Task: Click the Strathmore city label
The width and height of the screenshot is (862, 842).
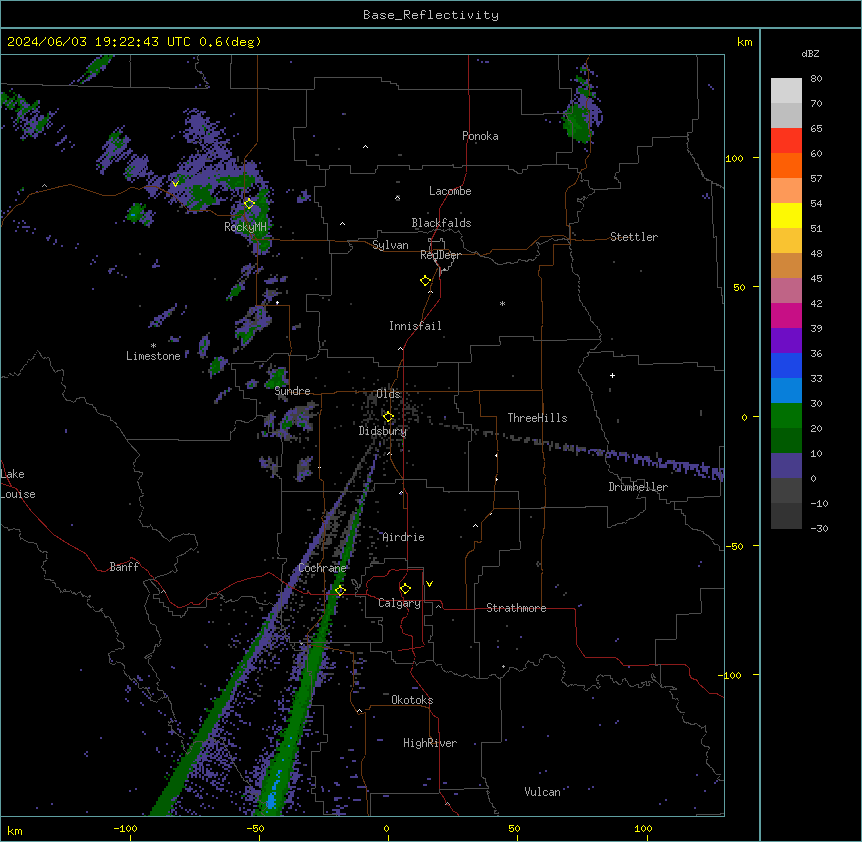Action: click(x=516, y=608)
